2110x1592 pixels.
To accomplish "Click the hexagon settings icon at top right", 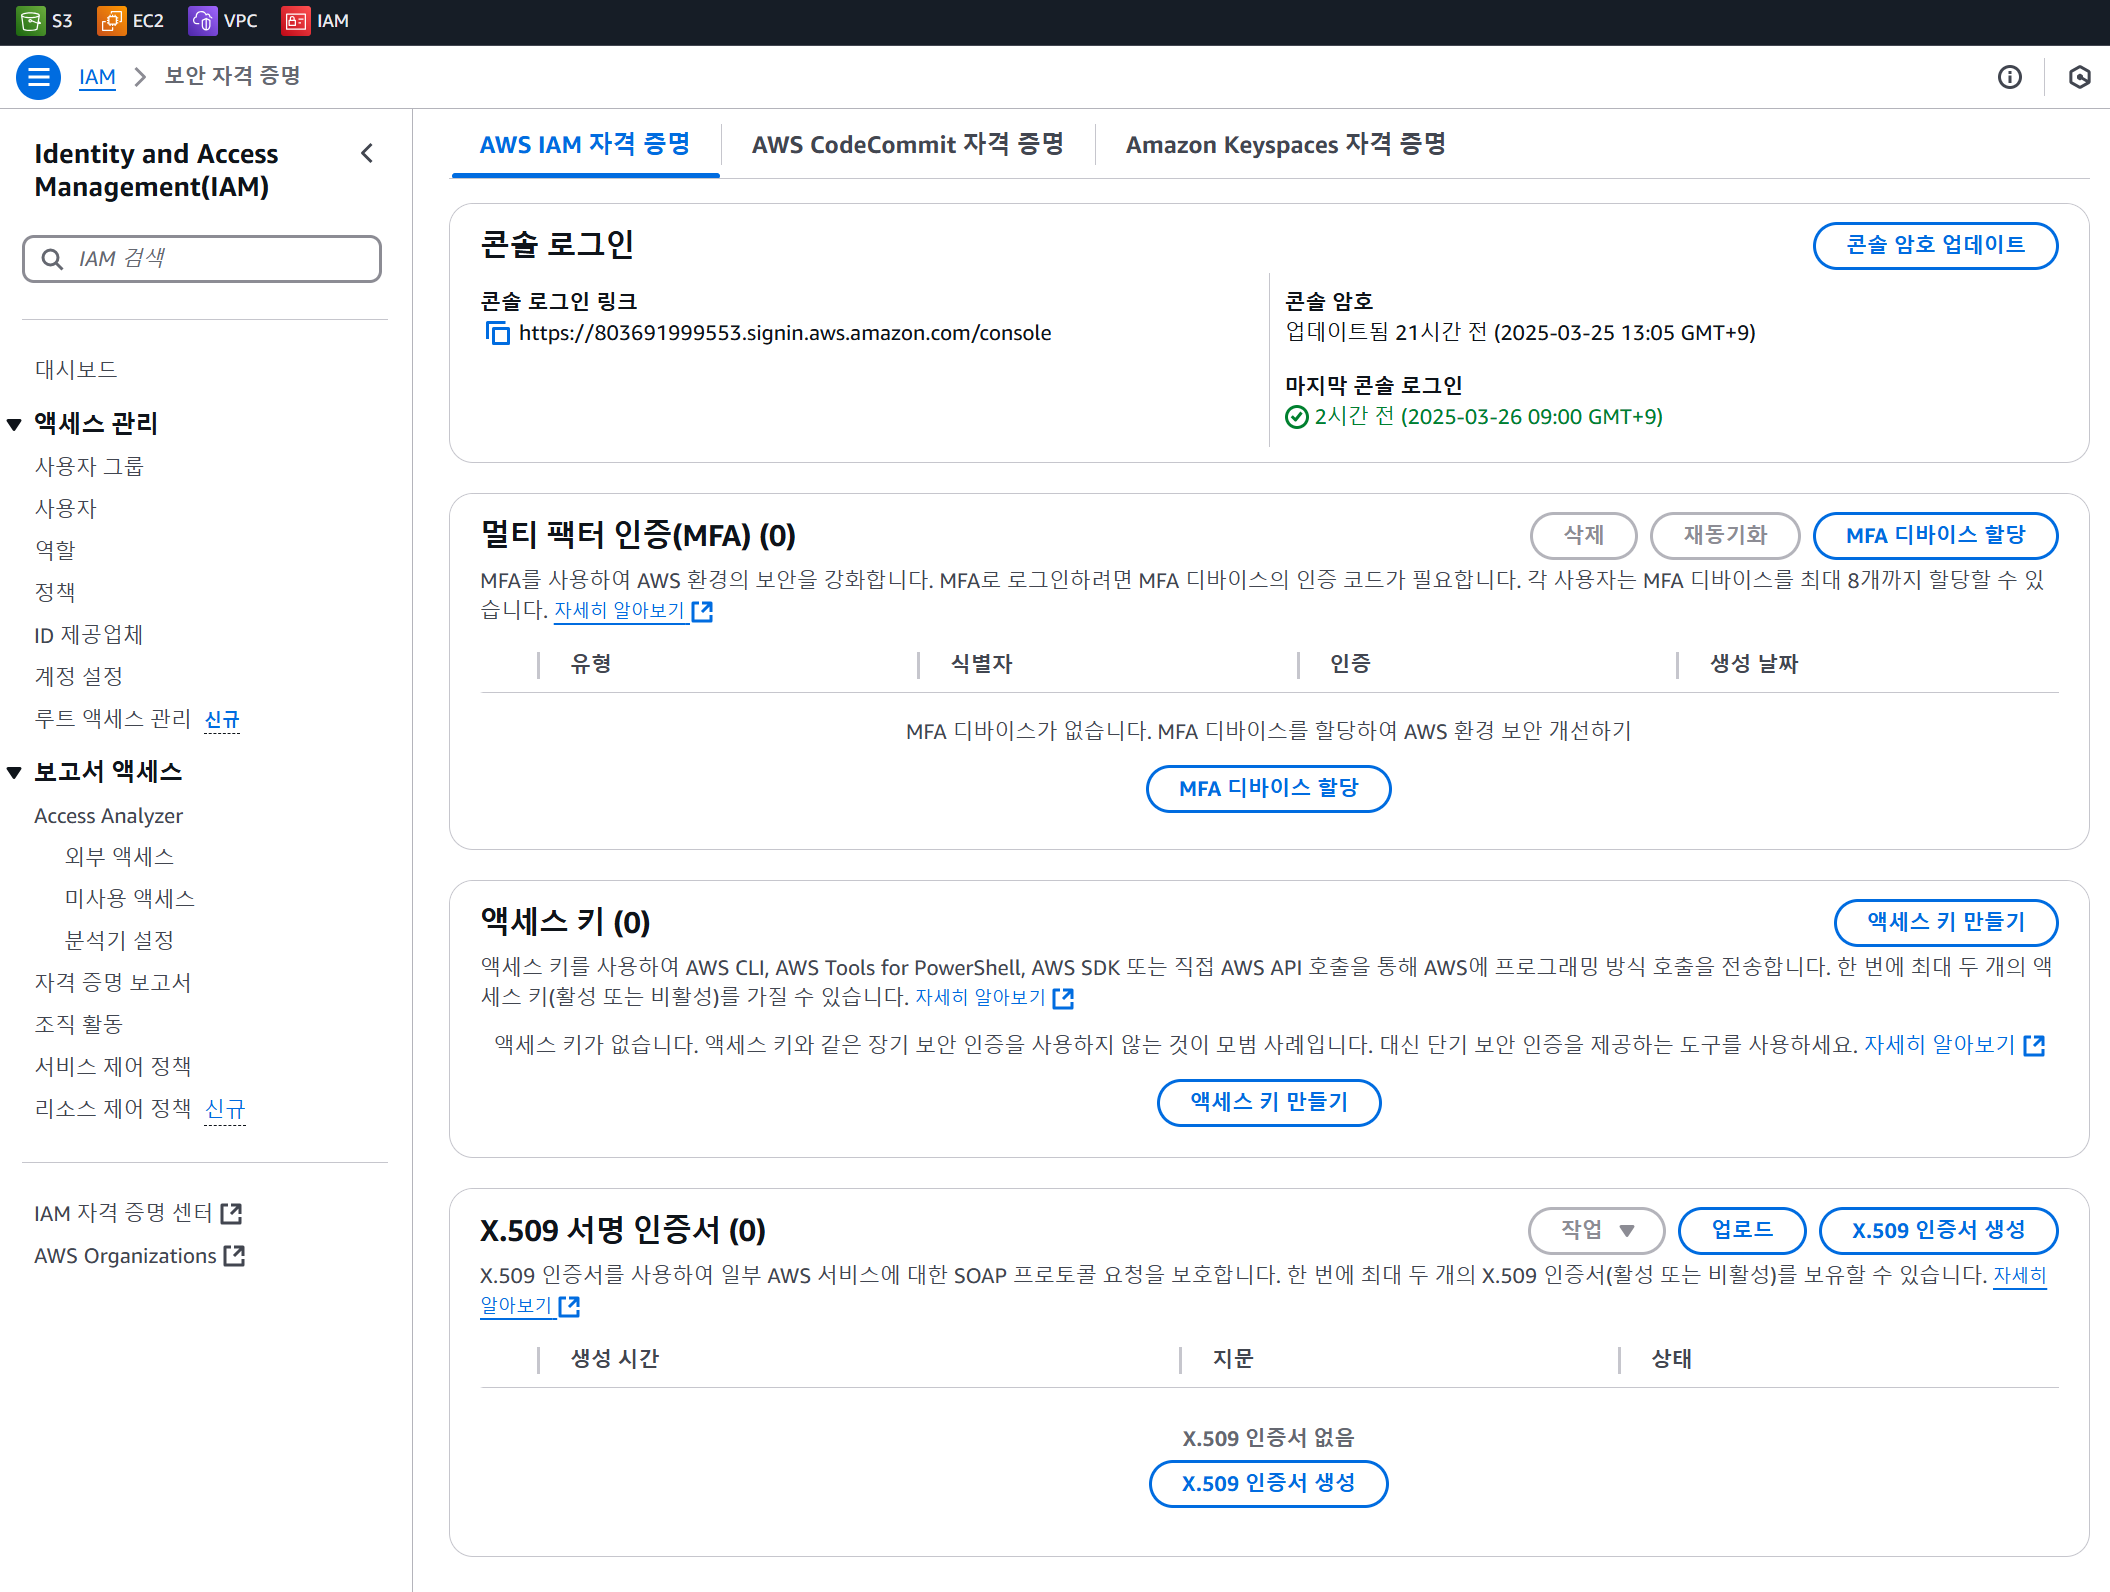I will pos(2079,77).
